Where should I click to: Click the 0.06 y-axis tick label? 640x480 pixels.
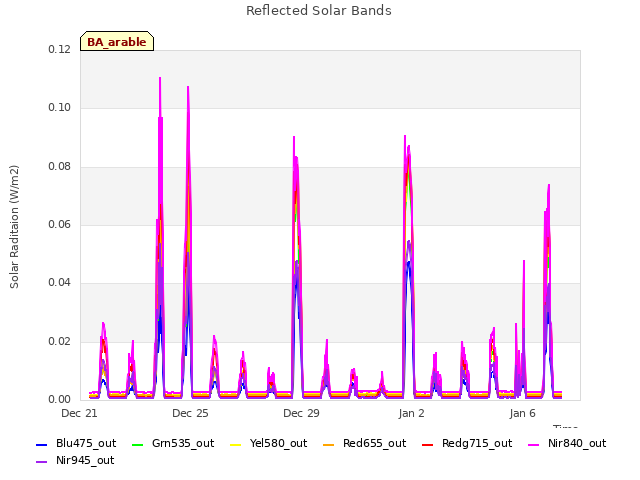tap(60, 224)
